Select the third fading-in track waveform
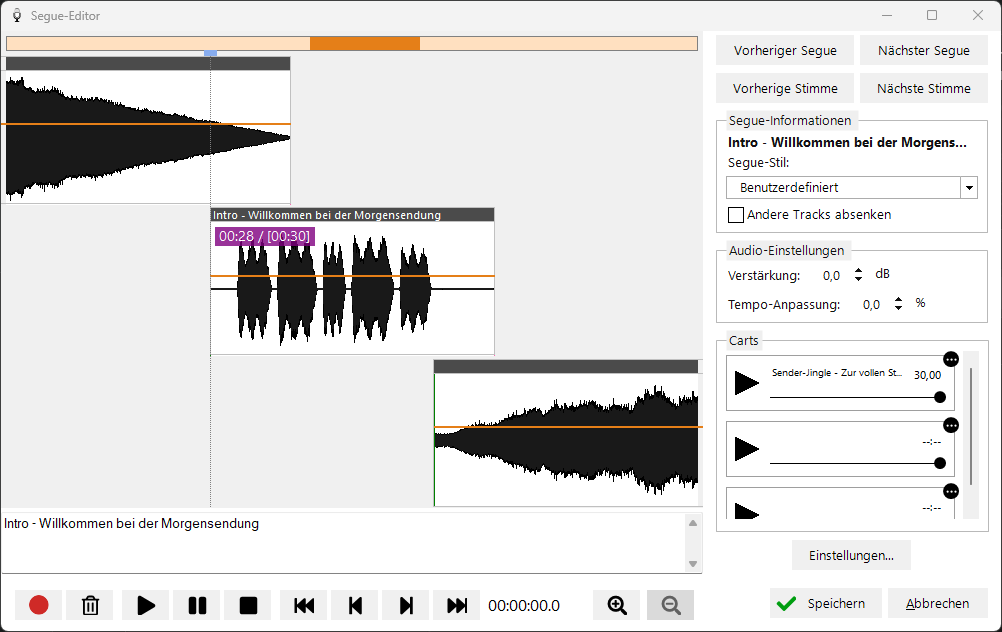The width and height of the screenshot is (1002, 632). (566, 440)
